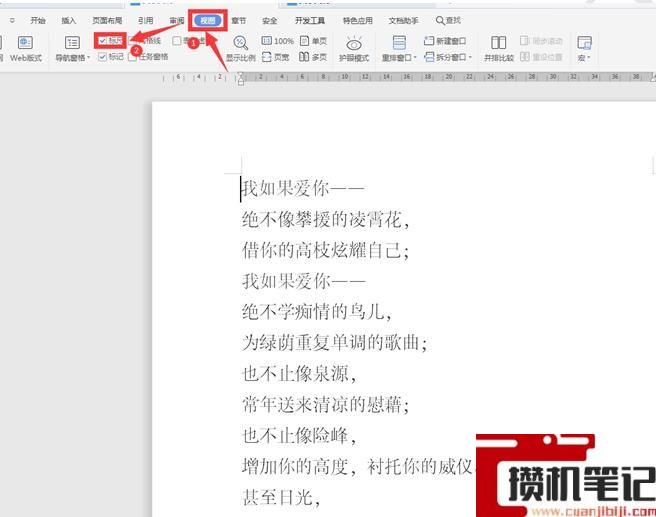Screen dimensions: 656x517
Task: Open the 引用 References tab
Action: [x=146, y=20]
